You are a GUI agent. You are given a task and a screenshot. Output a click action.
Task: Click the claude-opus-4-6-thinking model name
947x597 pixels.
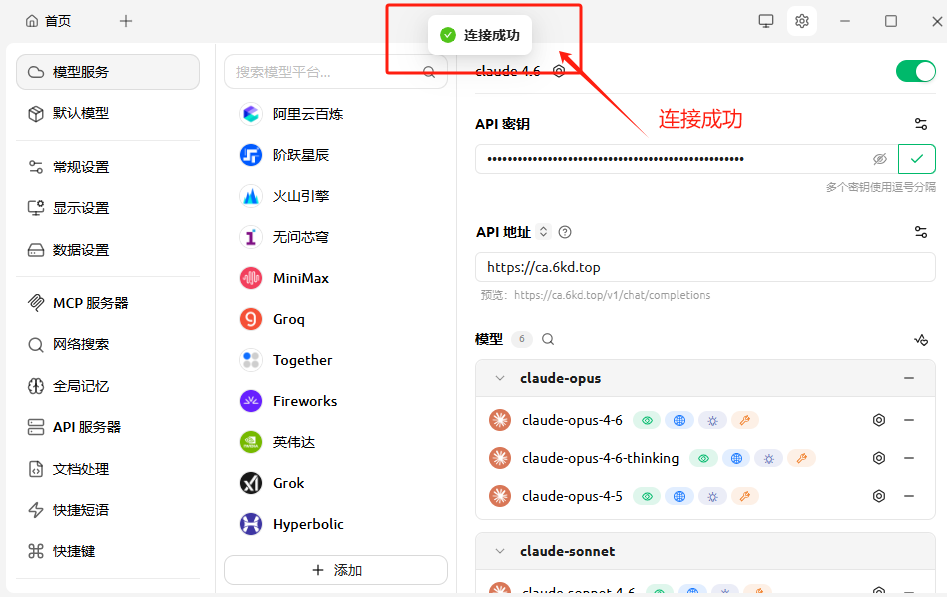(x=600, y=458)
